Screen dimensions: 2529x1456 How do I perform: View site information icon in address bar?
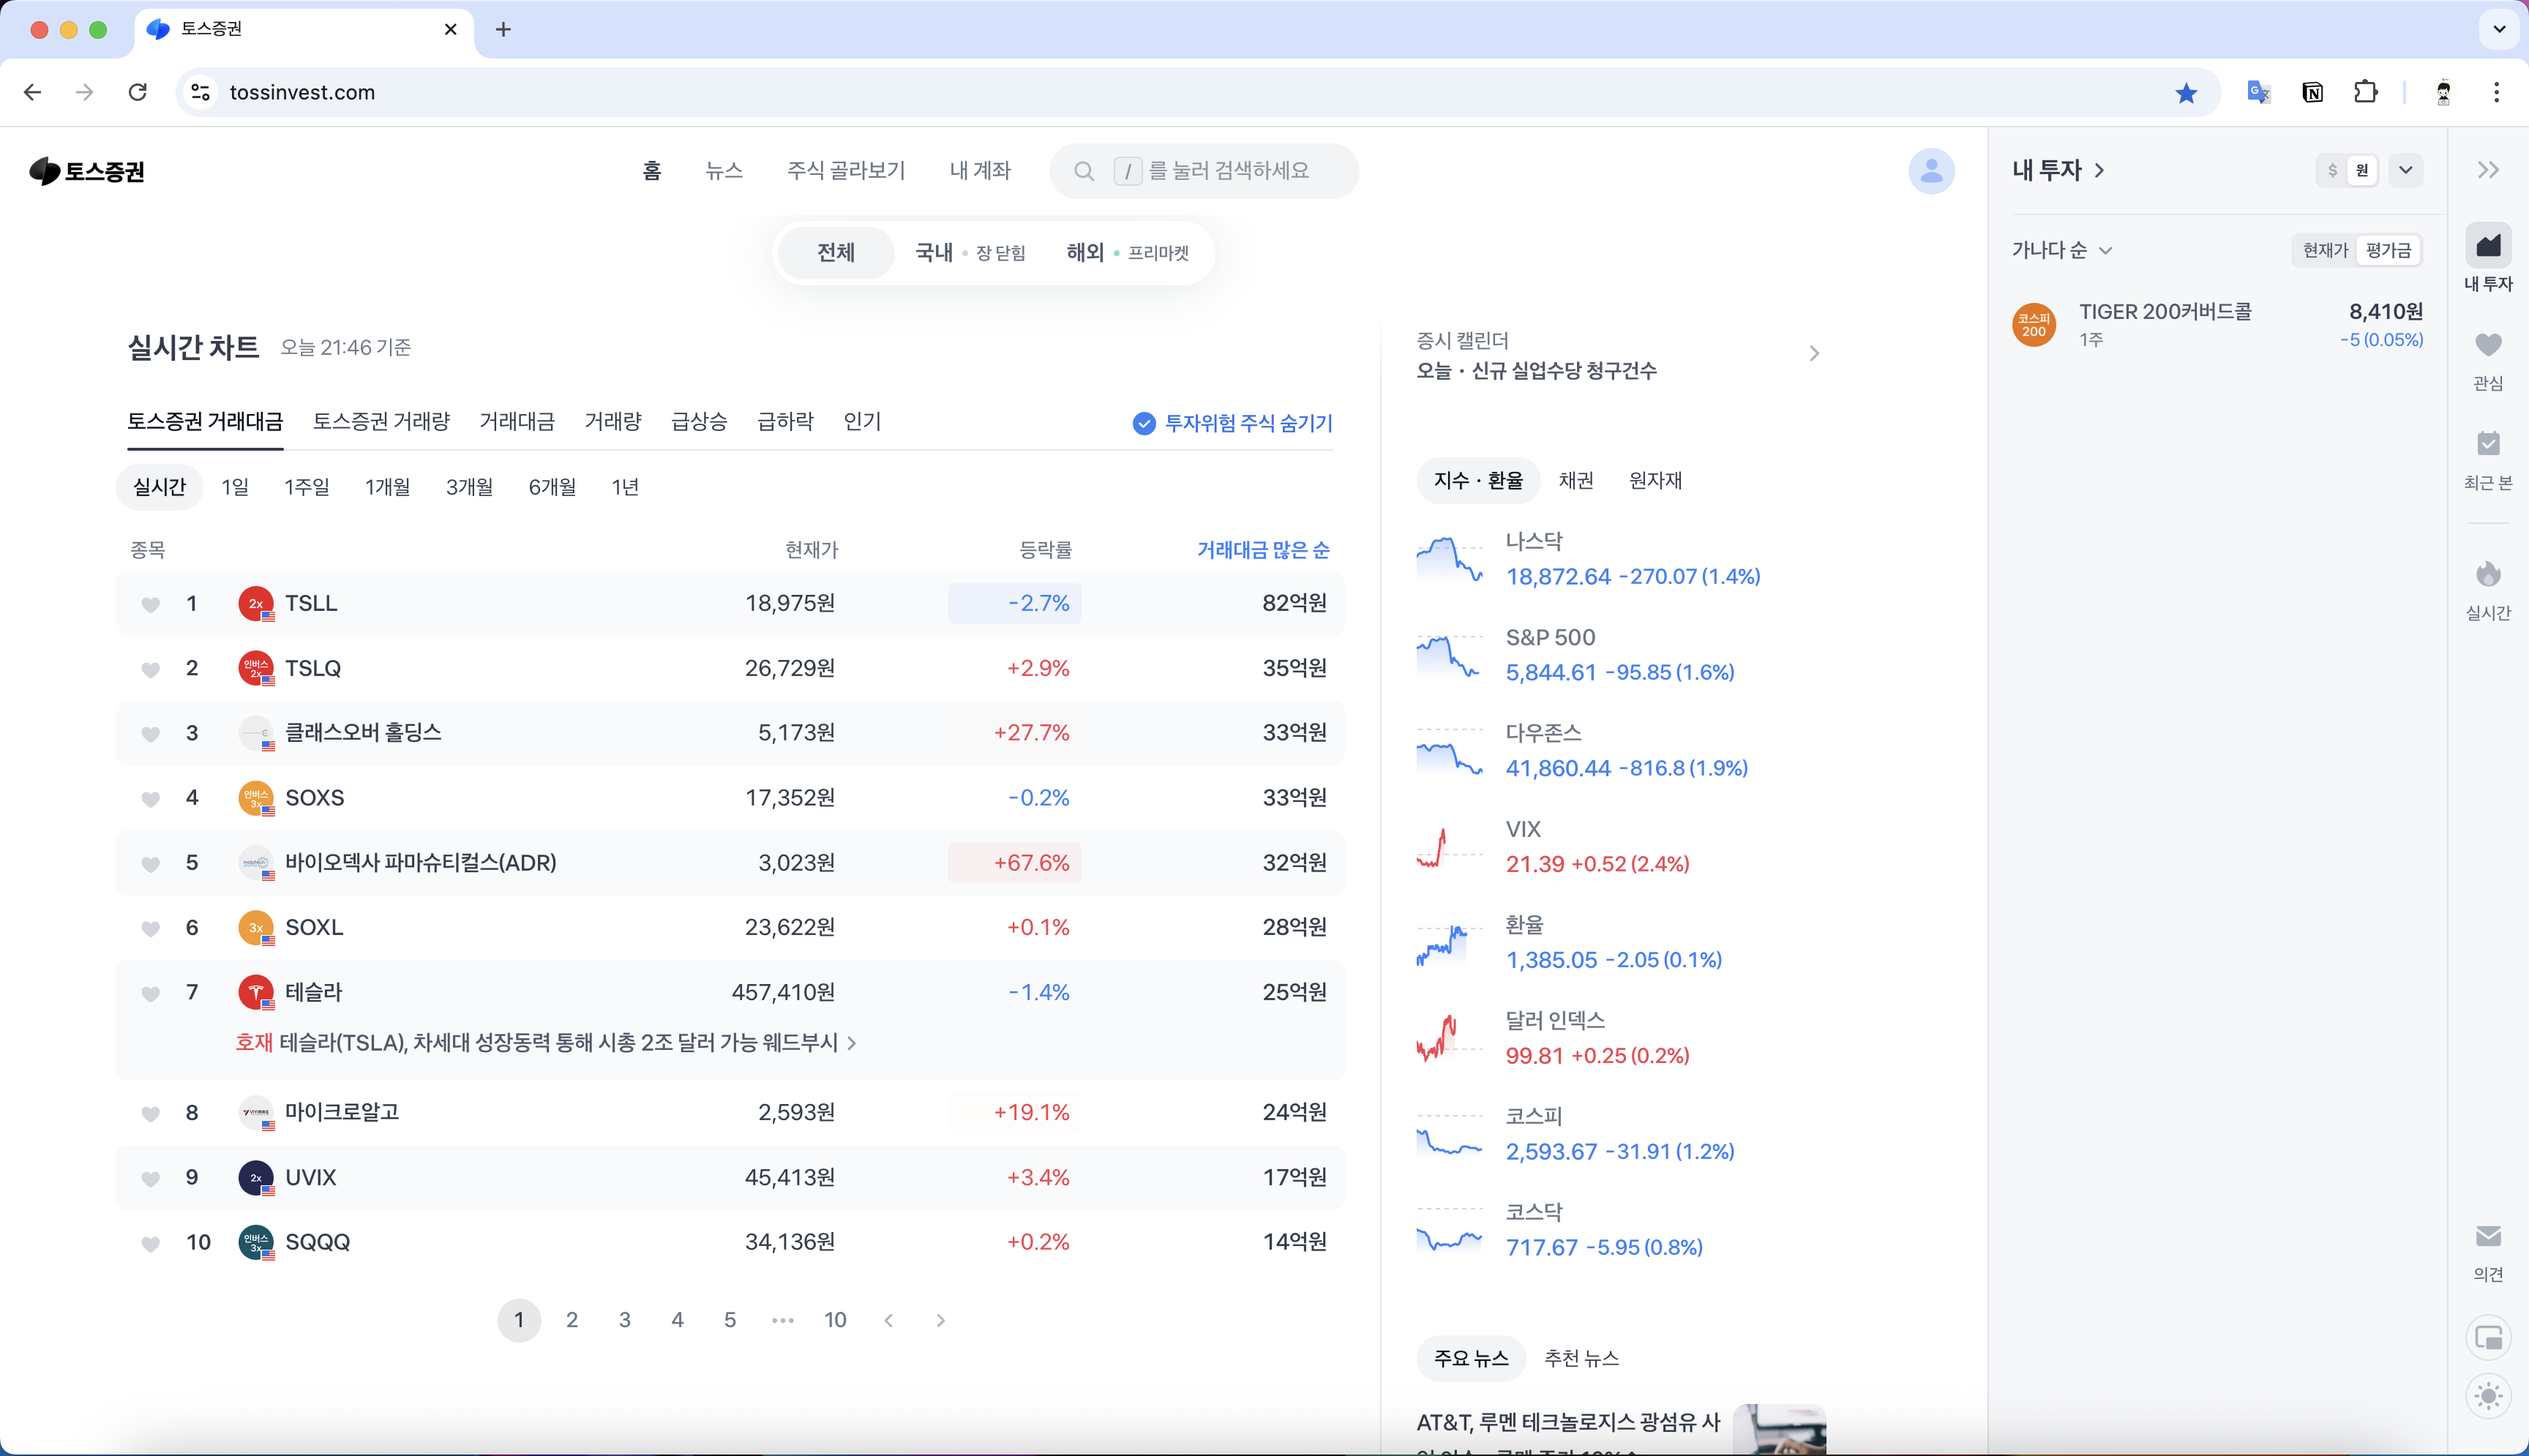point(200,92)
